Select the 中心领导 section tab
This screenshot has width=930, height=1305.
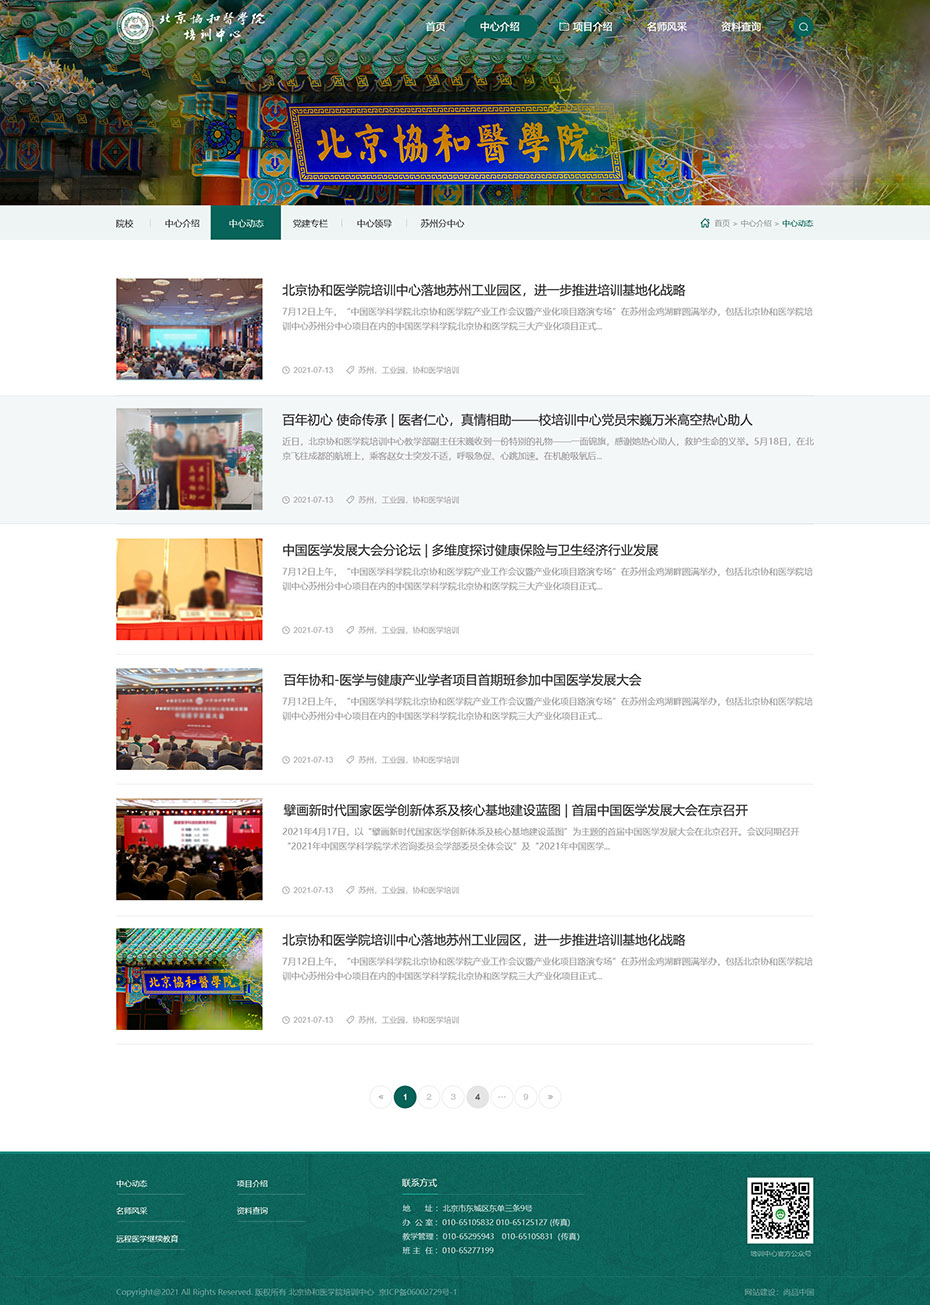378,223
